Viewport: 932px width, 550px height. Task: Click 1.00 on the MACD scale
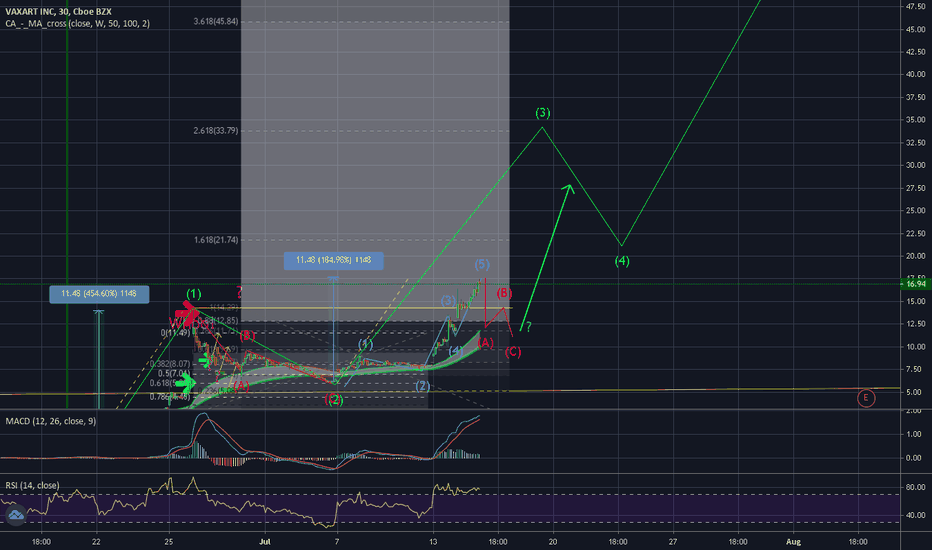click(x=914, y=435)
